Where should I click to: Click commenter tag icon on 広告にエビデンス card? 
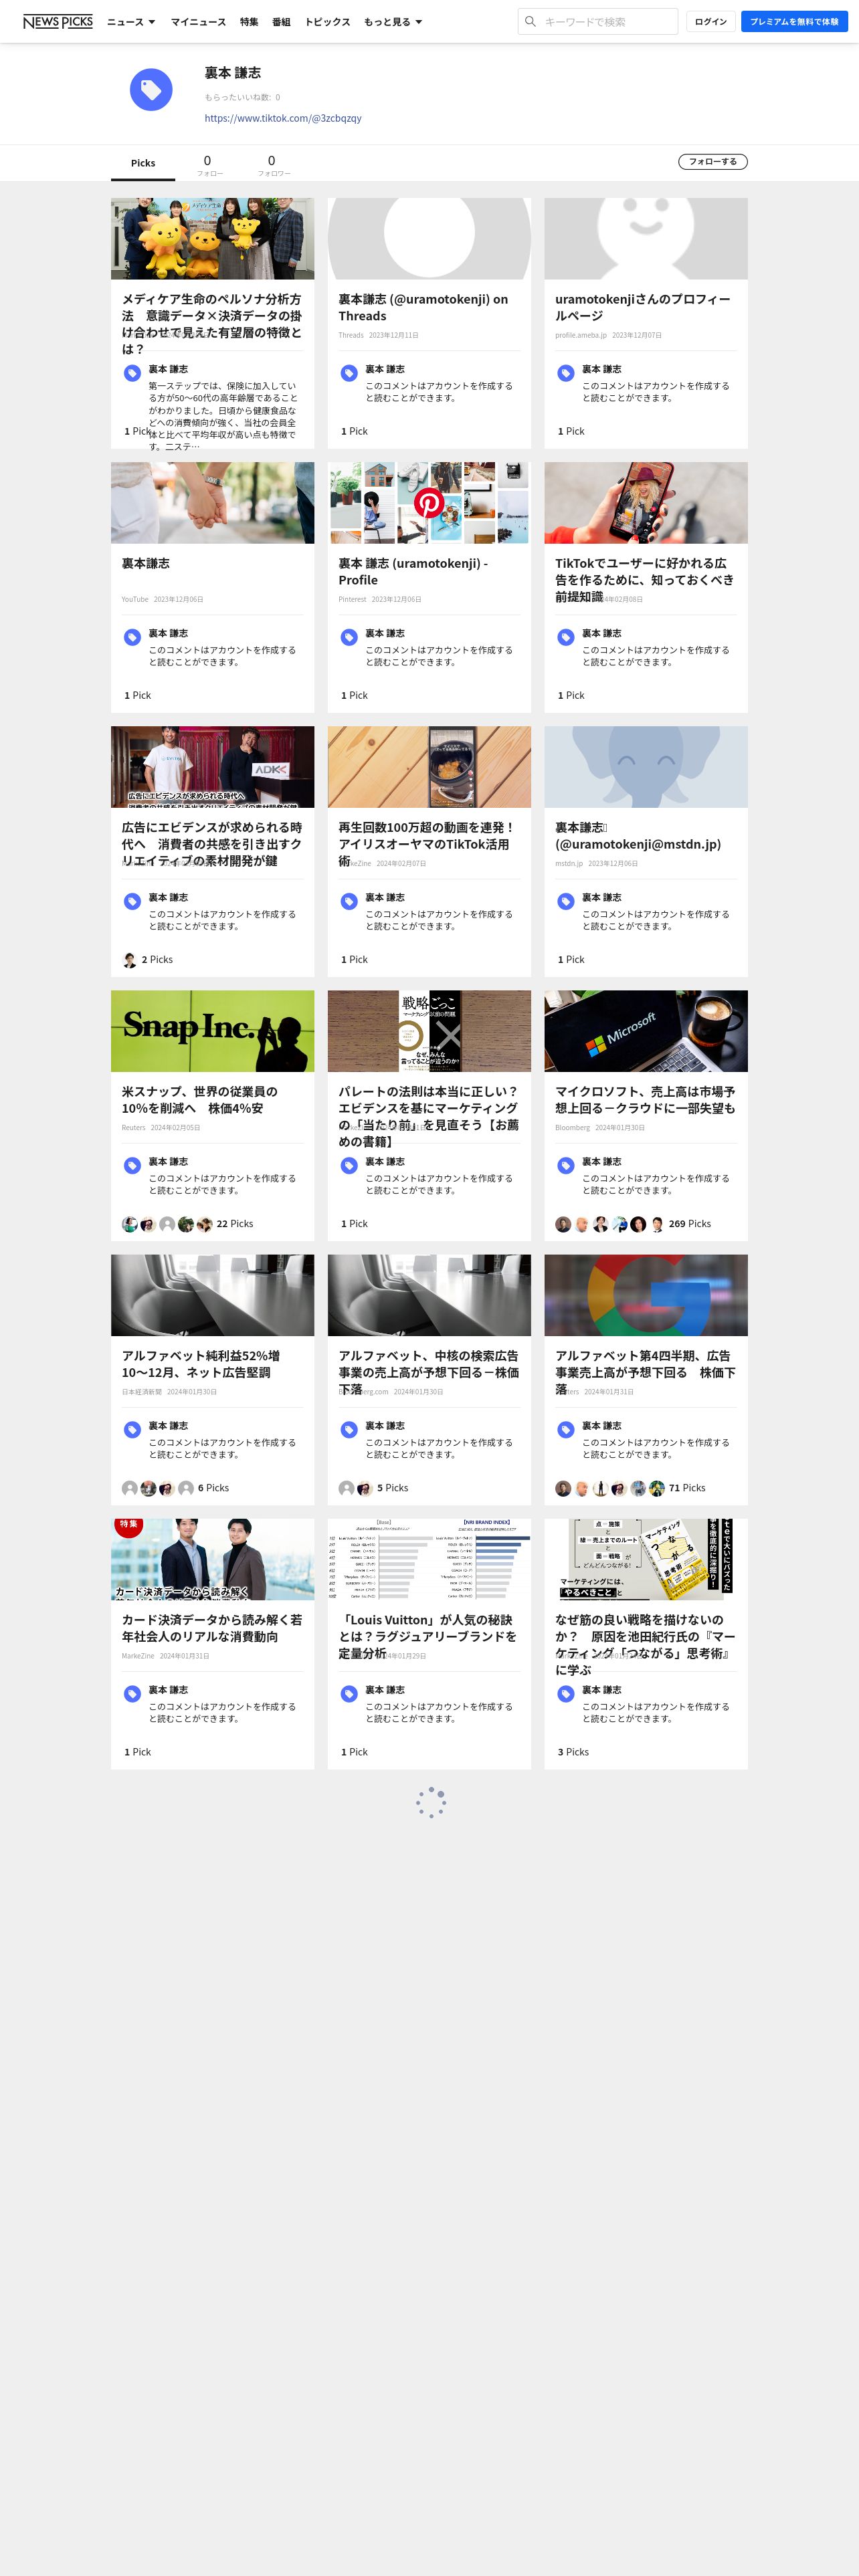132,901
